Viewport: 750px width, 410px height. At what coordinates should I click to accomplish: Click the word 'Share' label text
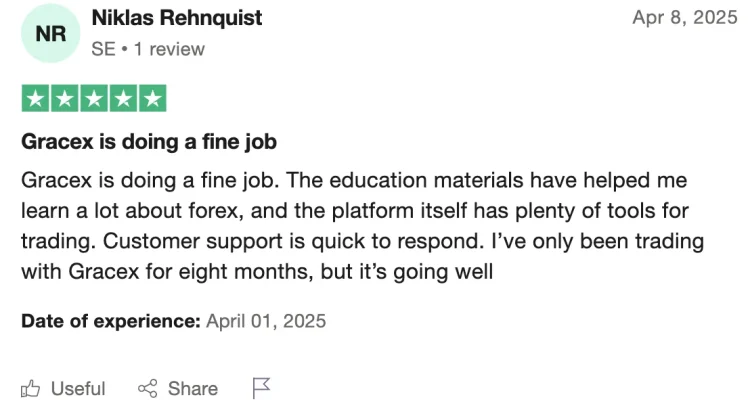193,388
